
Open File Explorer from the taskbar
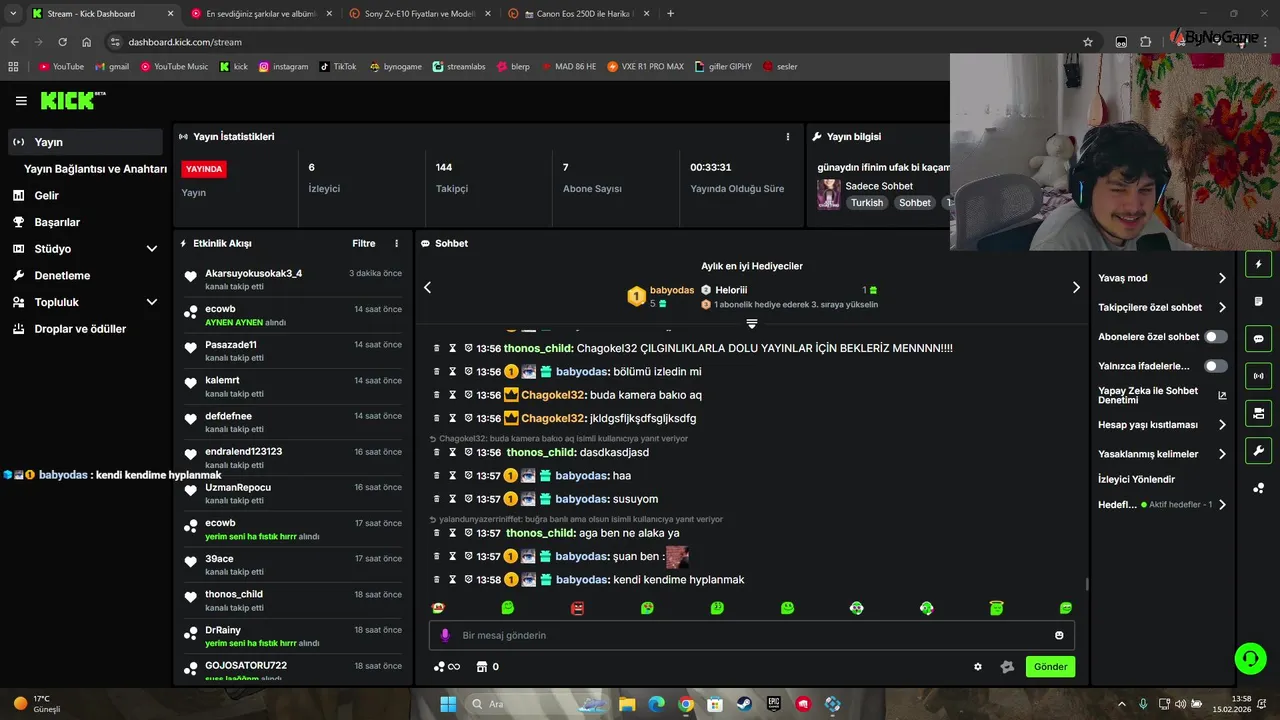[x=626, y=704]
